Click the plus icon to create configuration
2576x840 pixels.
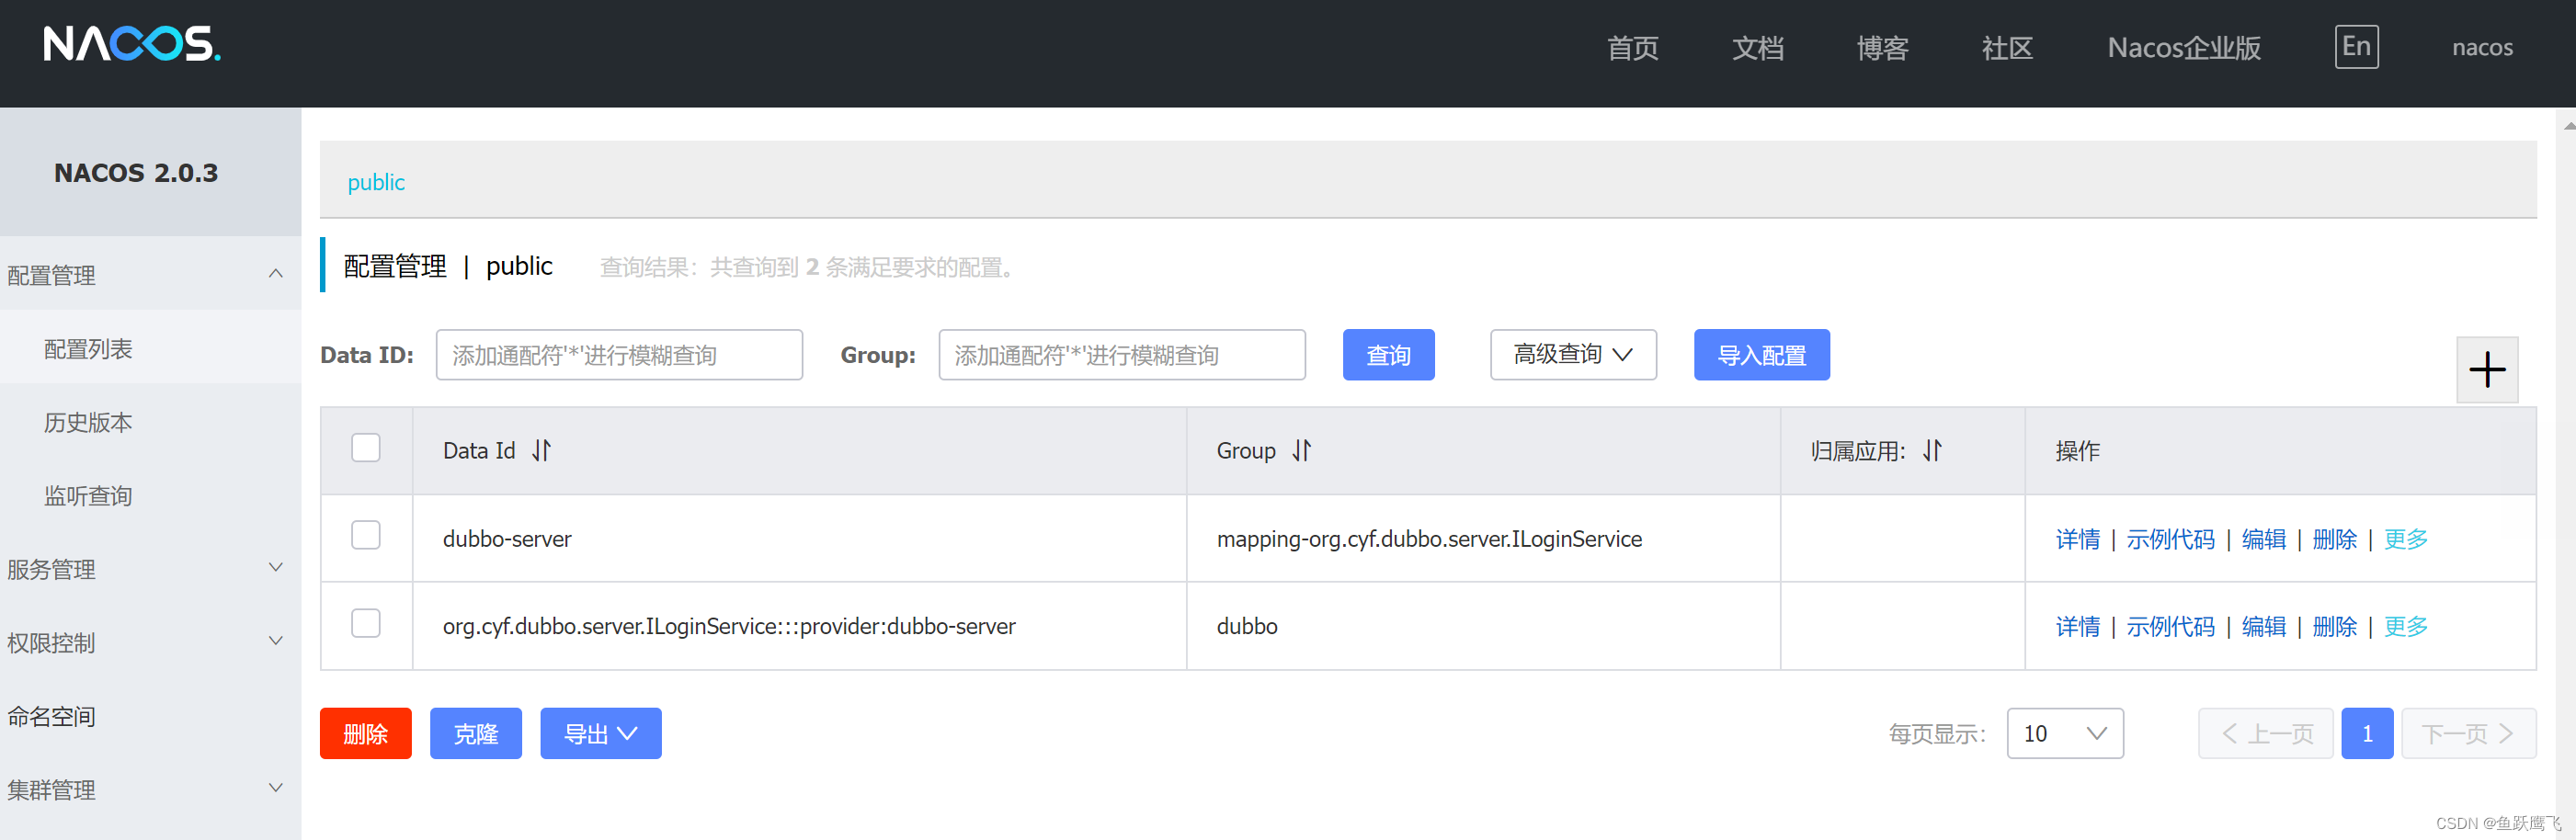click(2487, 370)
